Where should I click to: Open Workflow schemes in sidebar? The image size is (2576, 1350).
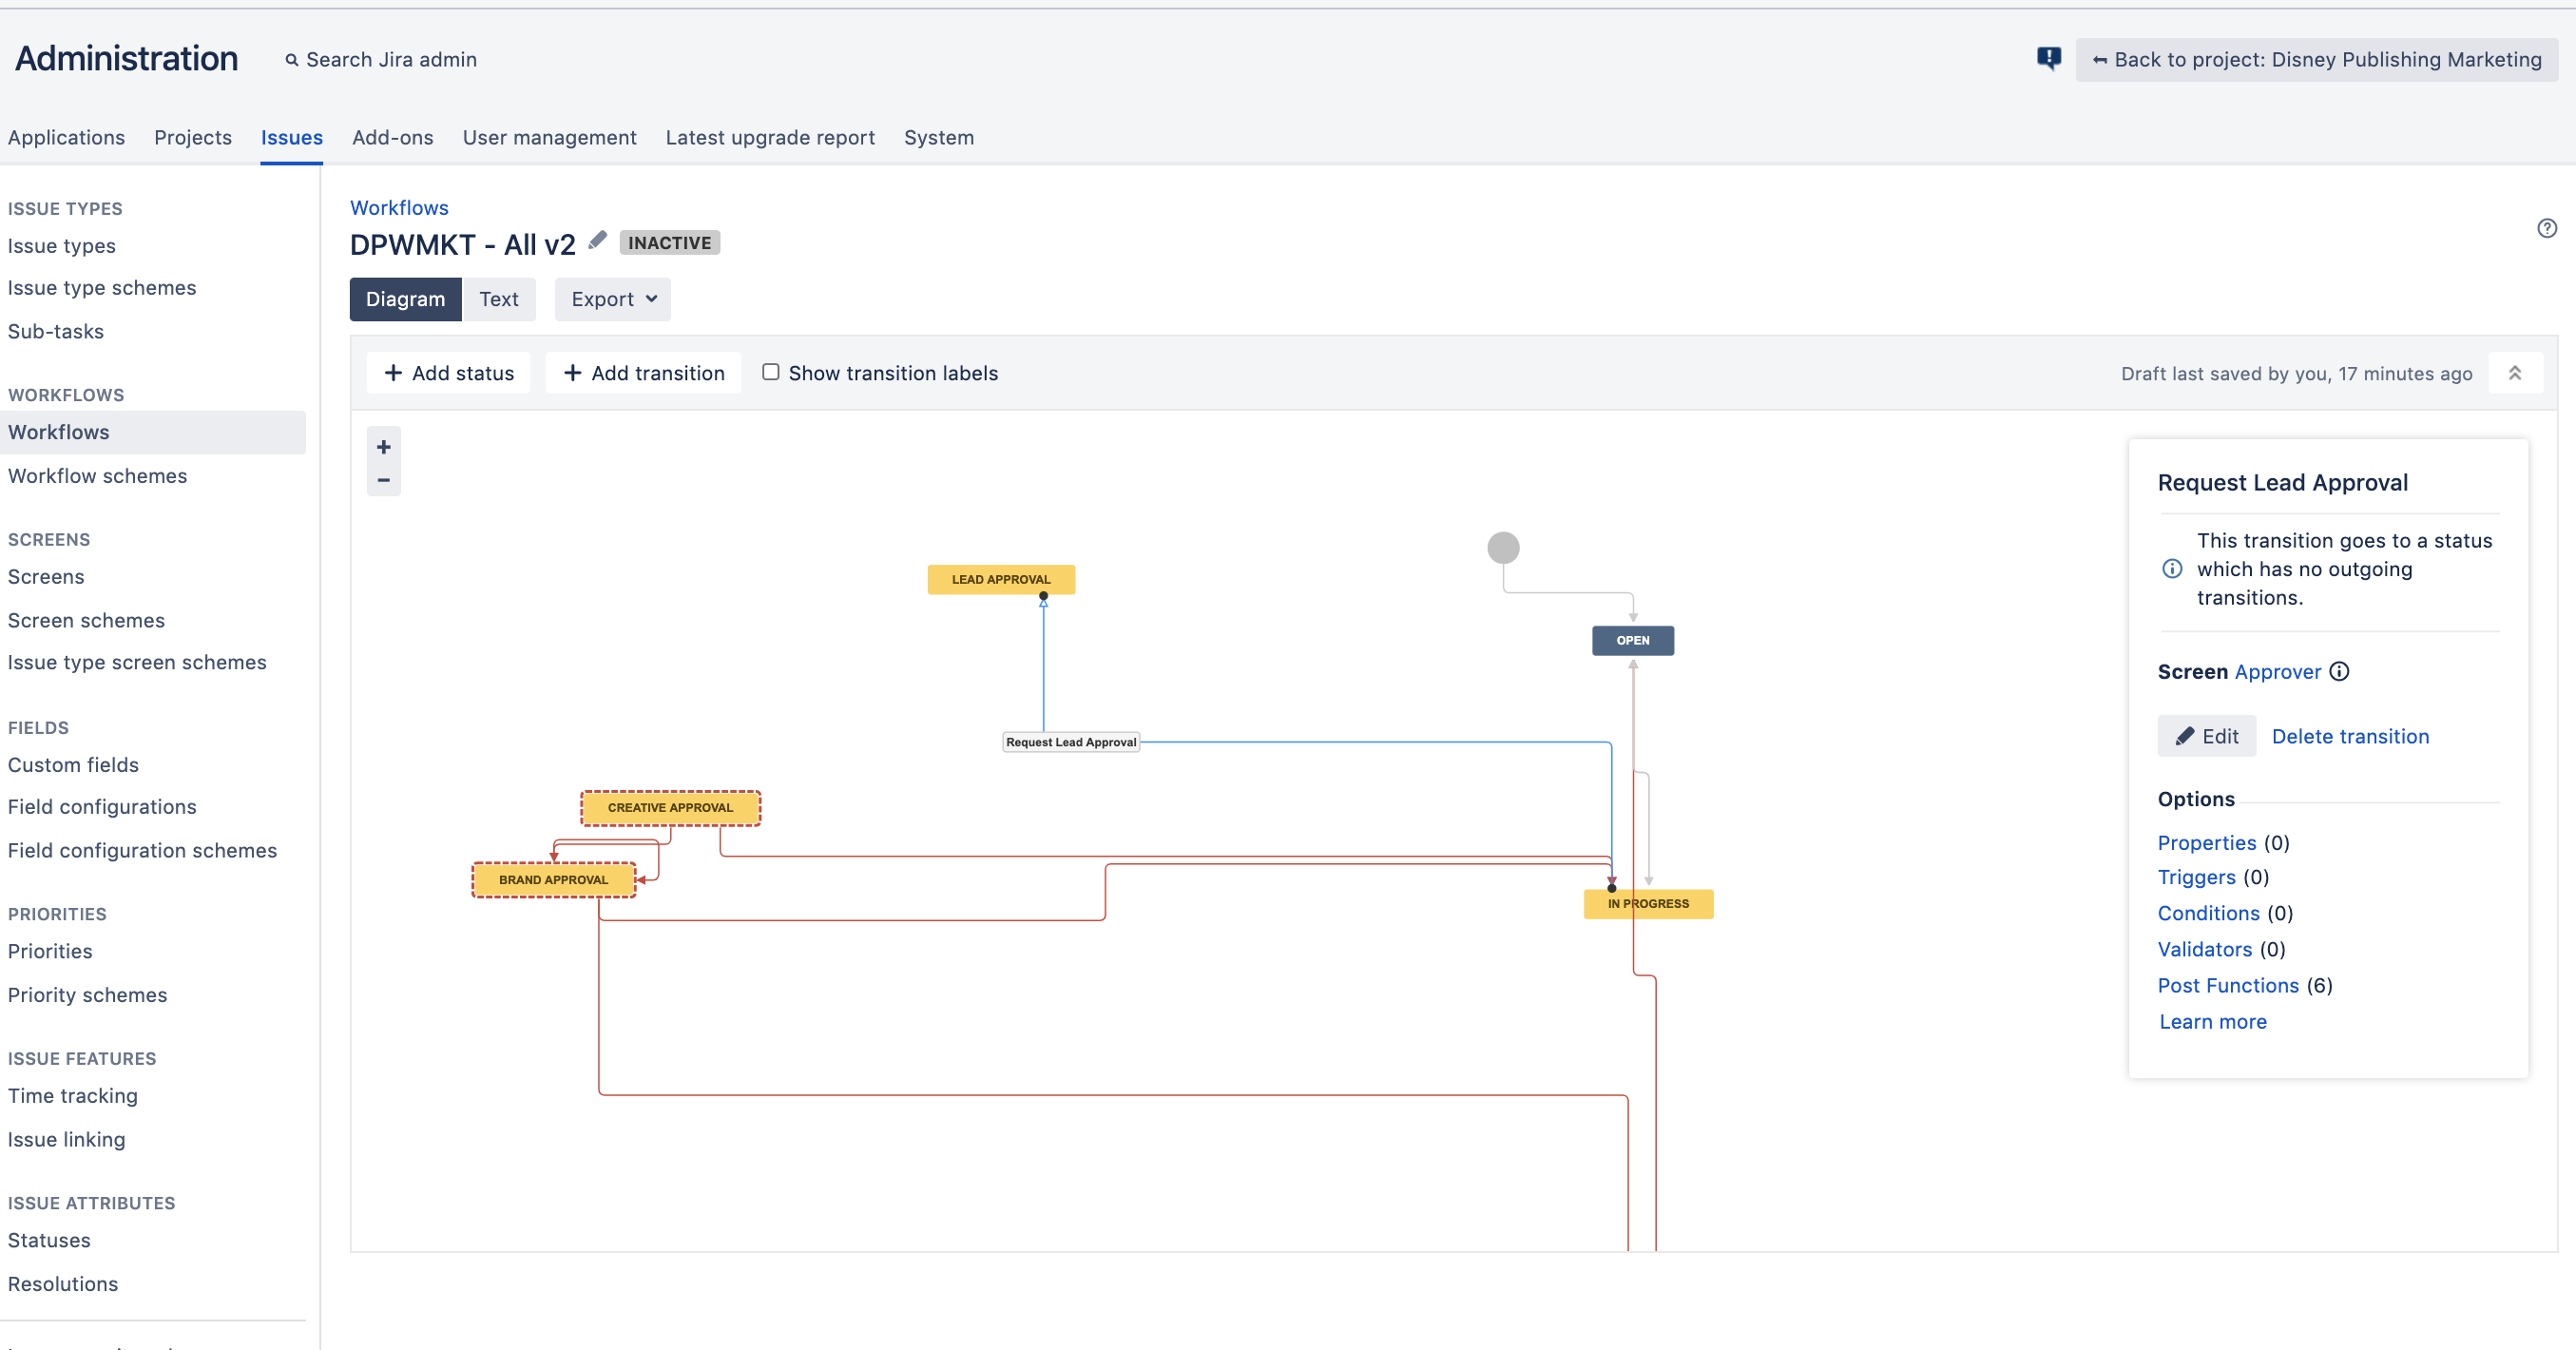(98, 476)
